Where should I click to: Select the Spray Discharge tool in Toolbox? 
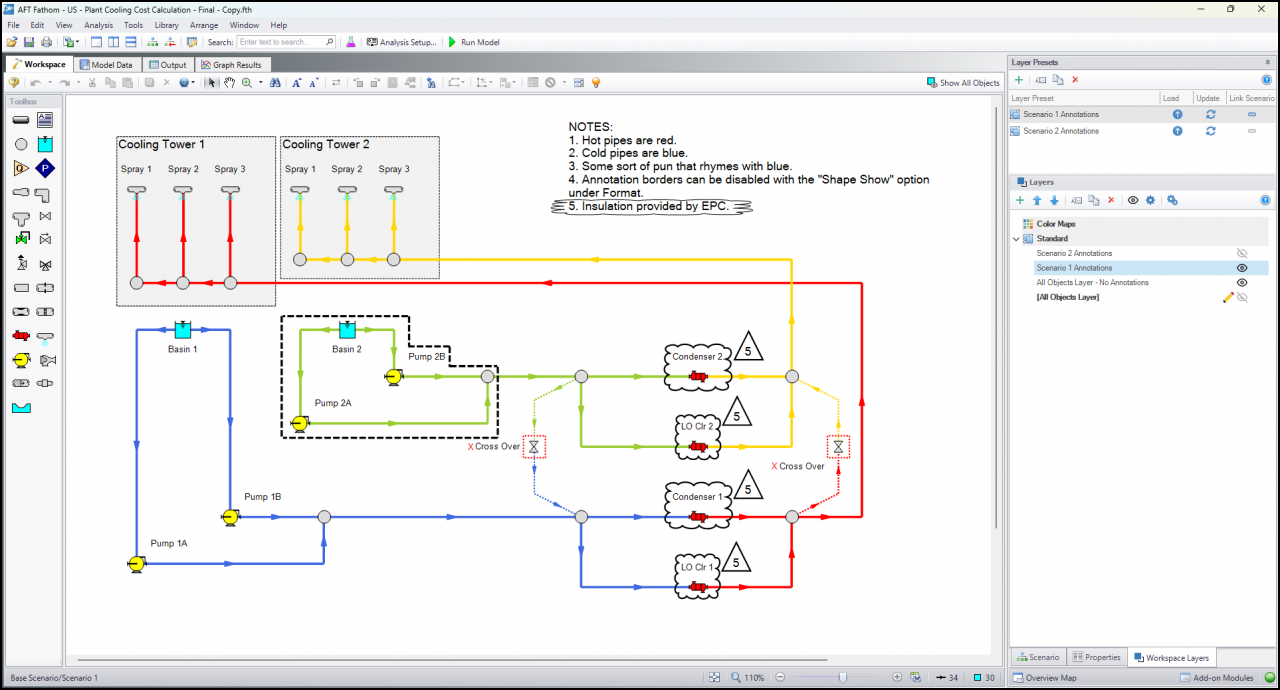pyautogui.click(x=45, y=337)
